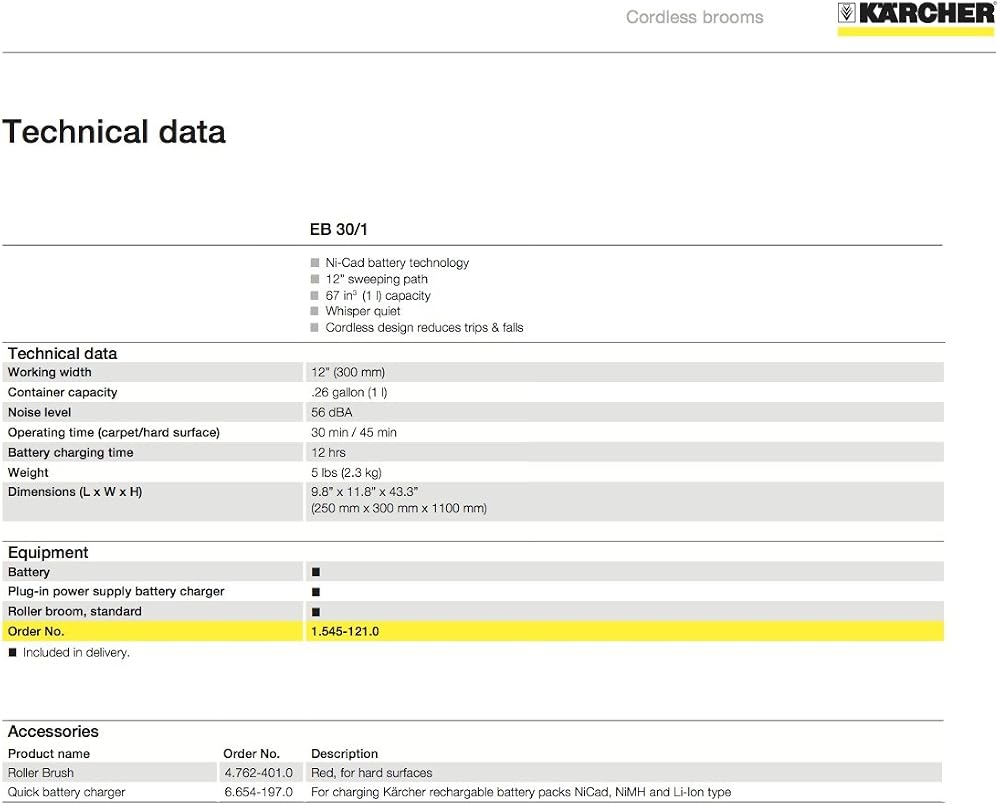Click the 'Working width' row label
The height and width of the screenshot is (805, 1000).
pos(49,372)
